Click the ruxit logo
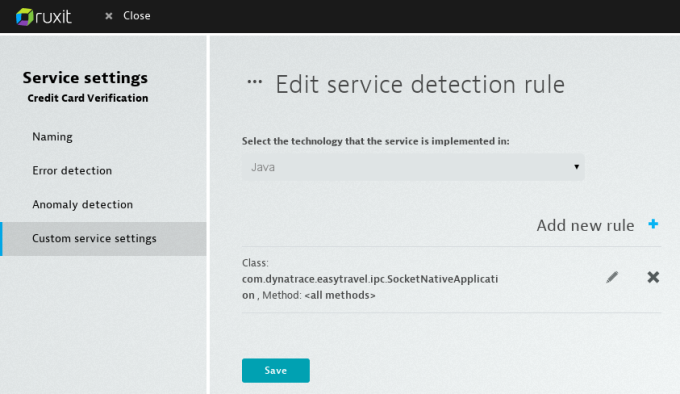Image resolution: width=680 pixels, height=394 pixels. point(43,16)
